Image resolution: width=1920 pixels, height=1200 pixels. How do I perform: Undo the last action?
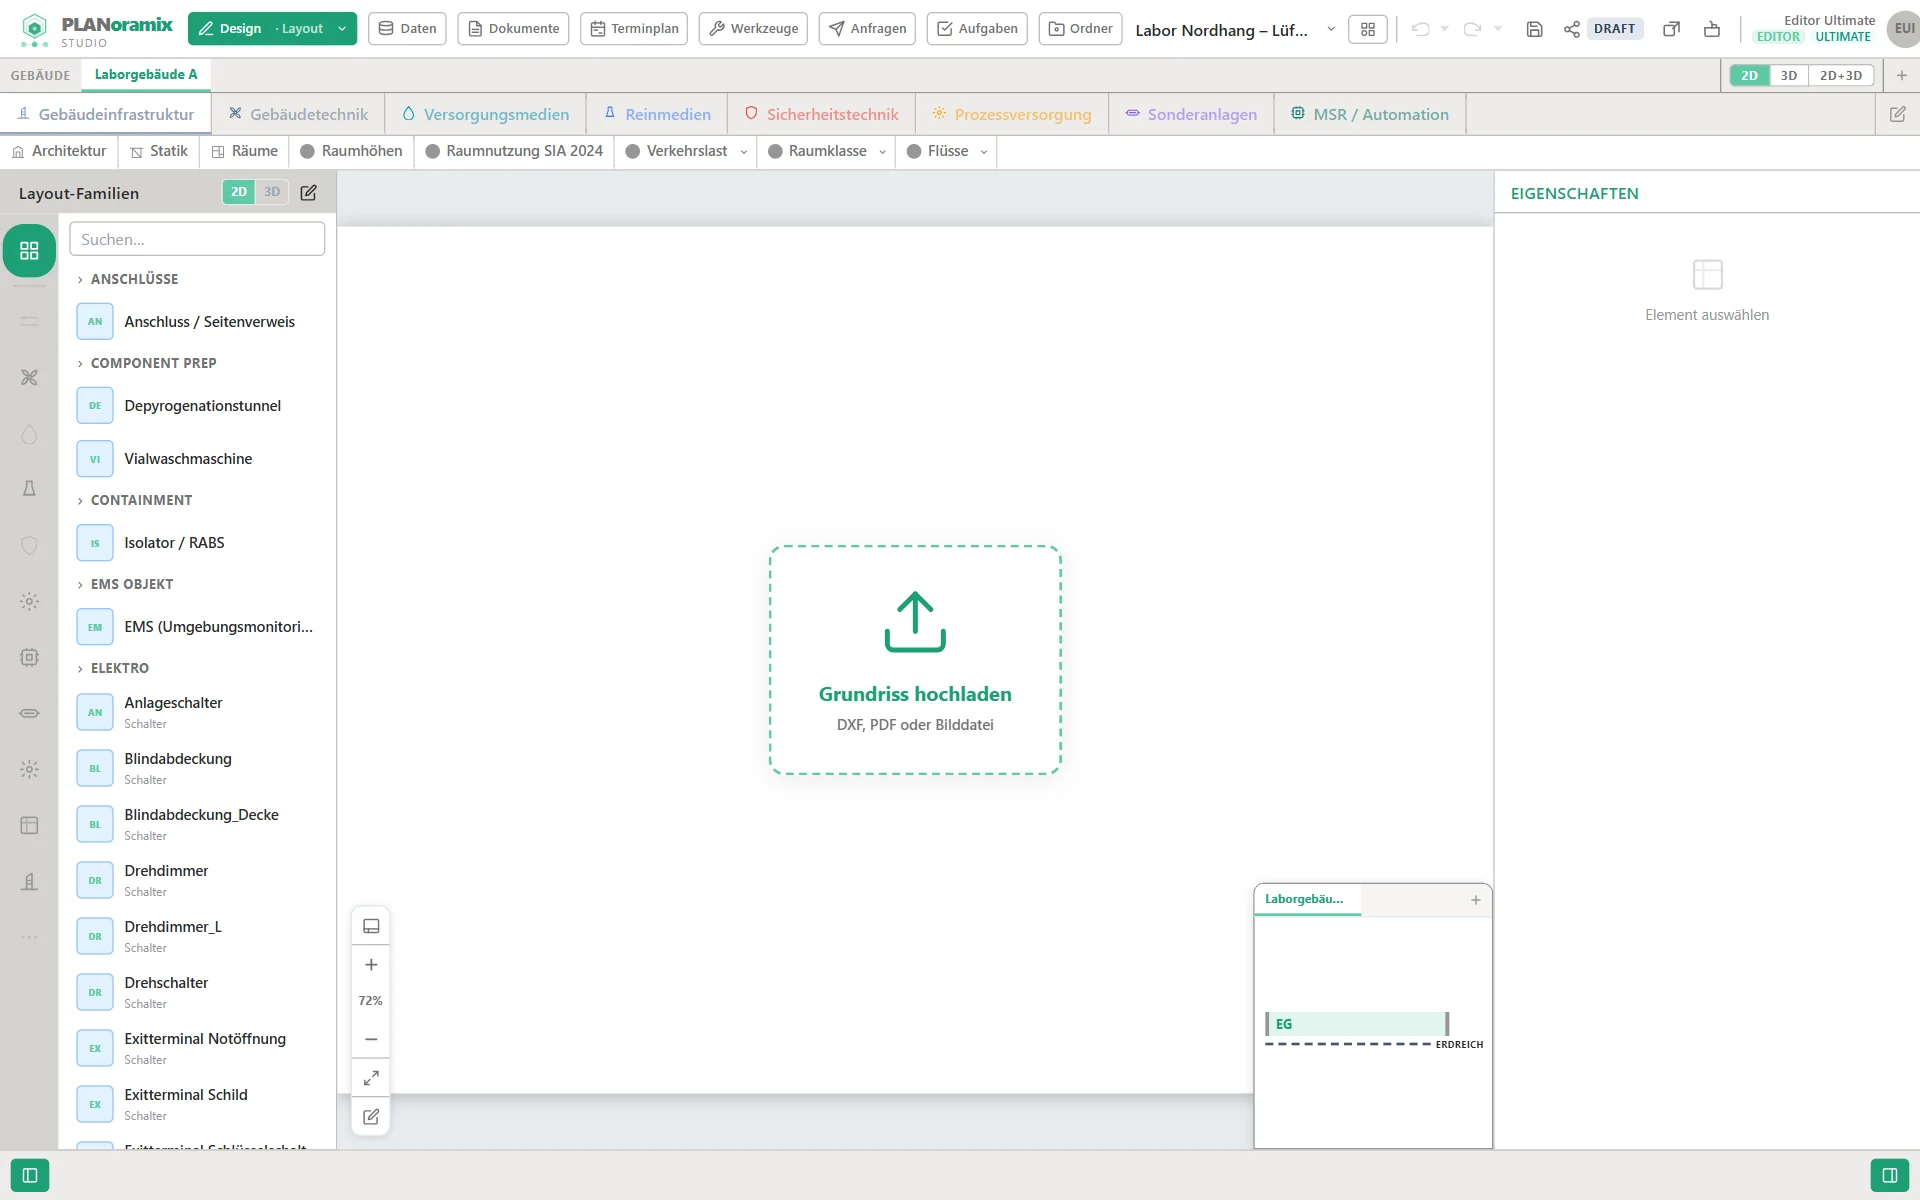pyautogui.click(x=1420, y=29)
